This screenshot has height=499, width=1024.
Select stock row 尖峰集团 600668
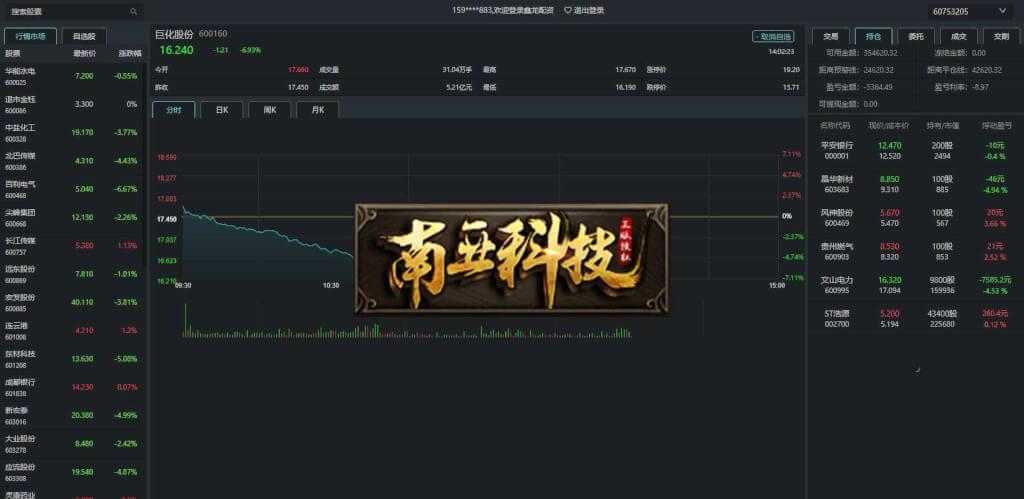click(72, 217)
